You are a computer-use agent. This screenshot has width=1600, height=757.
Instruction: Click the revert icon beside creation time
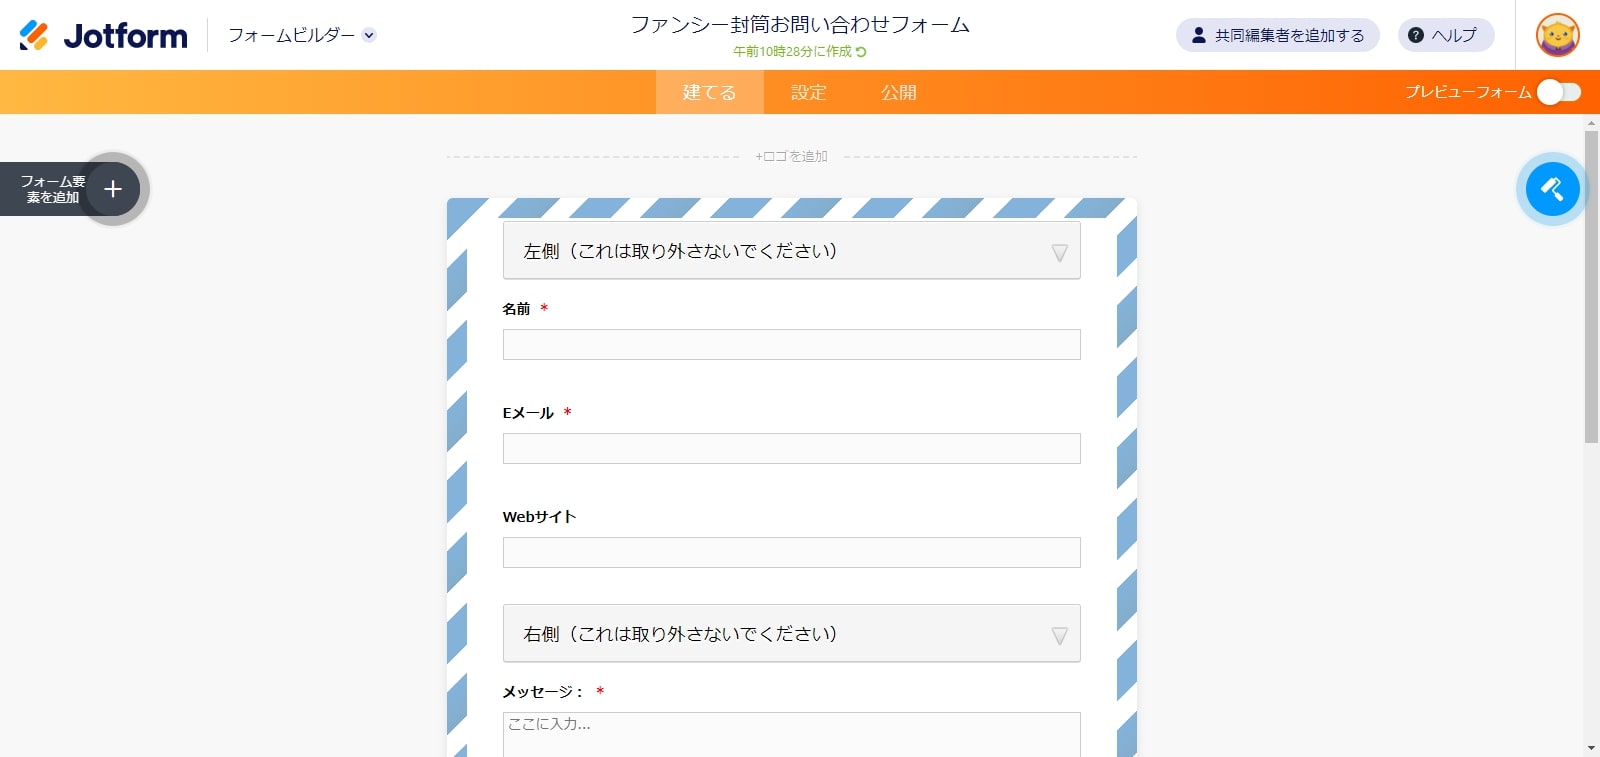(861, 52)
